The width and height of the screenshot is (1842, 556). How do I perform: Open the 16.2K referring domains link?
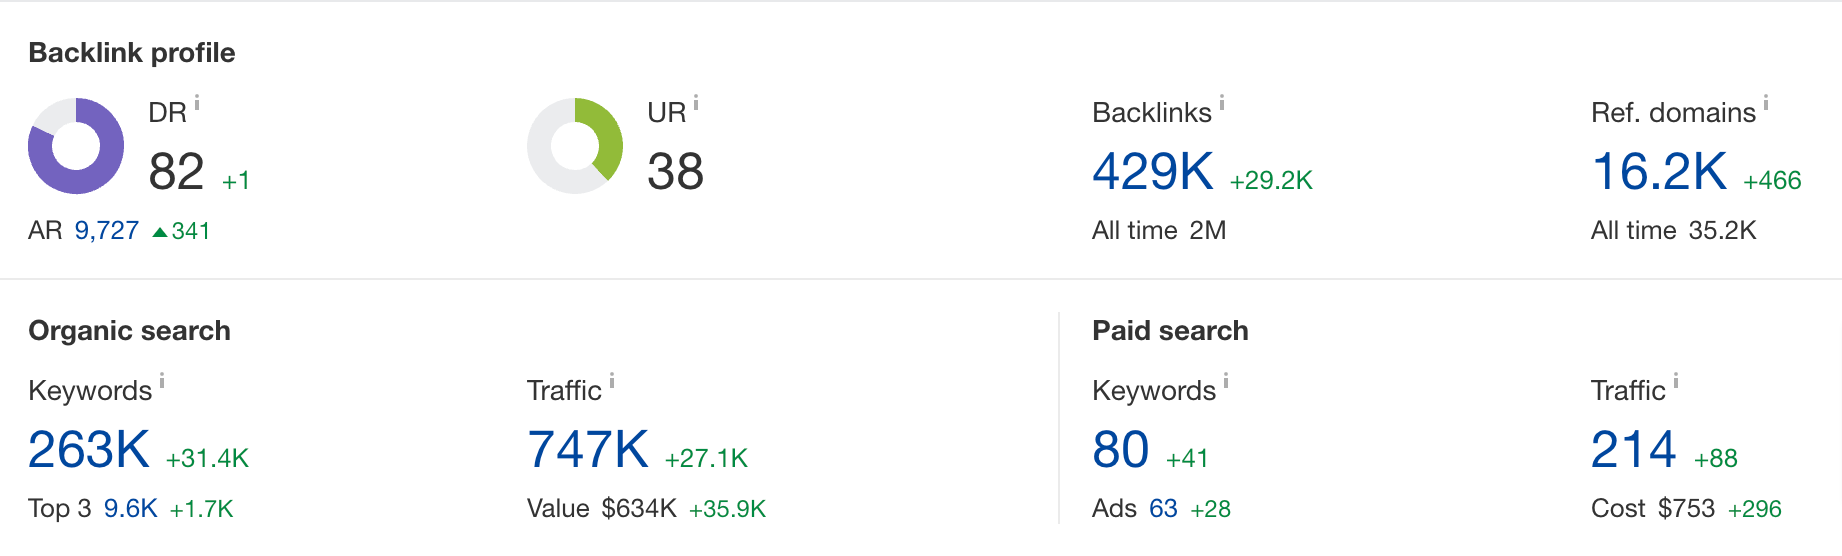click(1658, 172)
